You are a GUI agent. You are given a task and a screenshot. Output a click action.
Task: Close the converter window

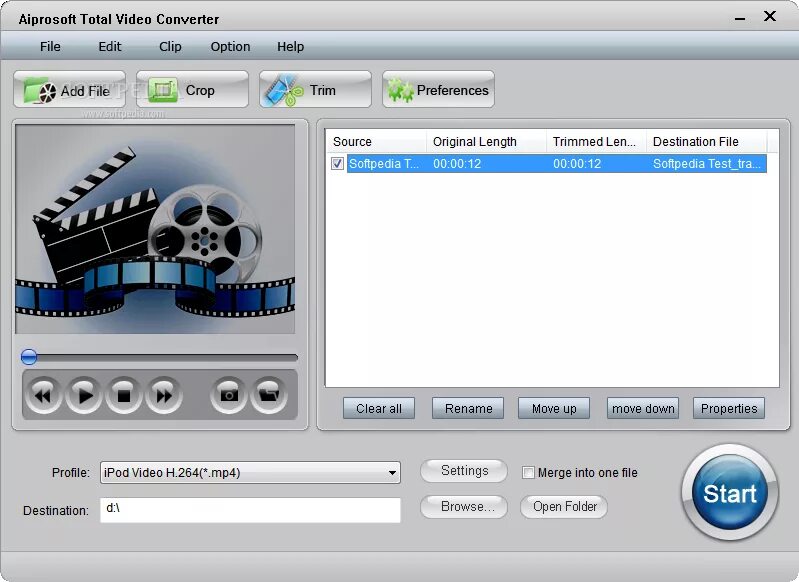(x=770, y=16)
